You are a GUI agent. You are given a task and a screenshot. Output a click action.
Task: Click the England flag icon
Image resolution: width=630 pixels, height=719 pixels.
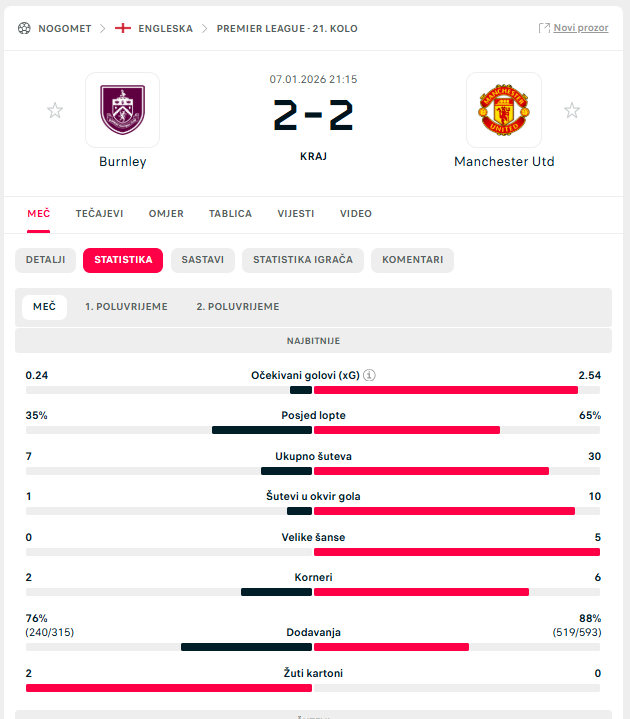(124, 28)
